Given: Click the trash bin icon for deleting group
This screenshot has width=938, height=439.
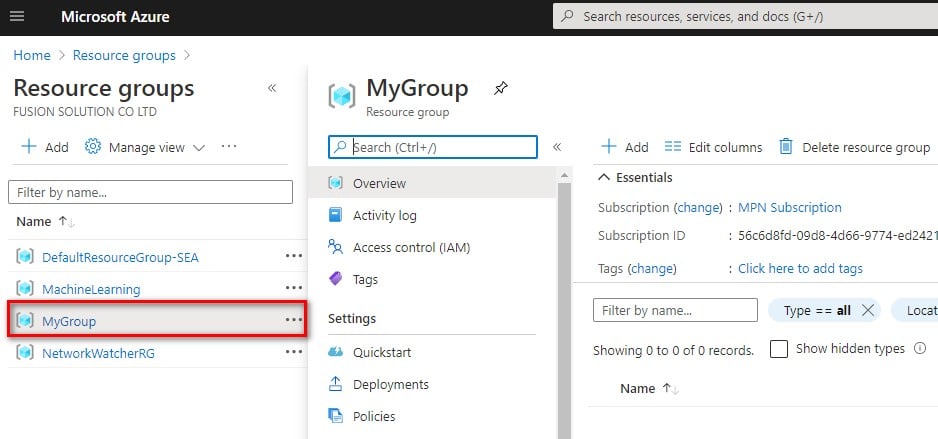Looking at the screenshot, I should (786, 147).
